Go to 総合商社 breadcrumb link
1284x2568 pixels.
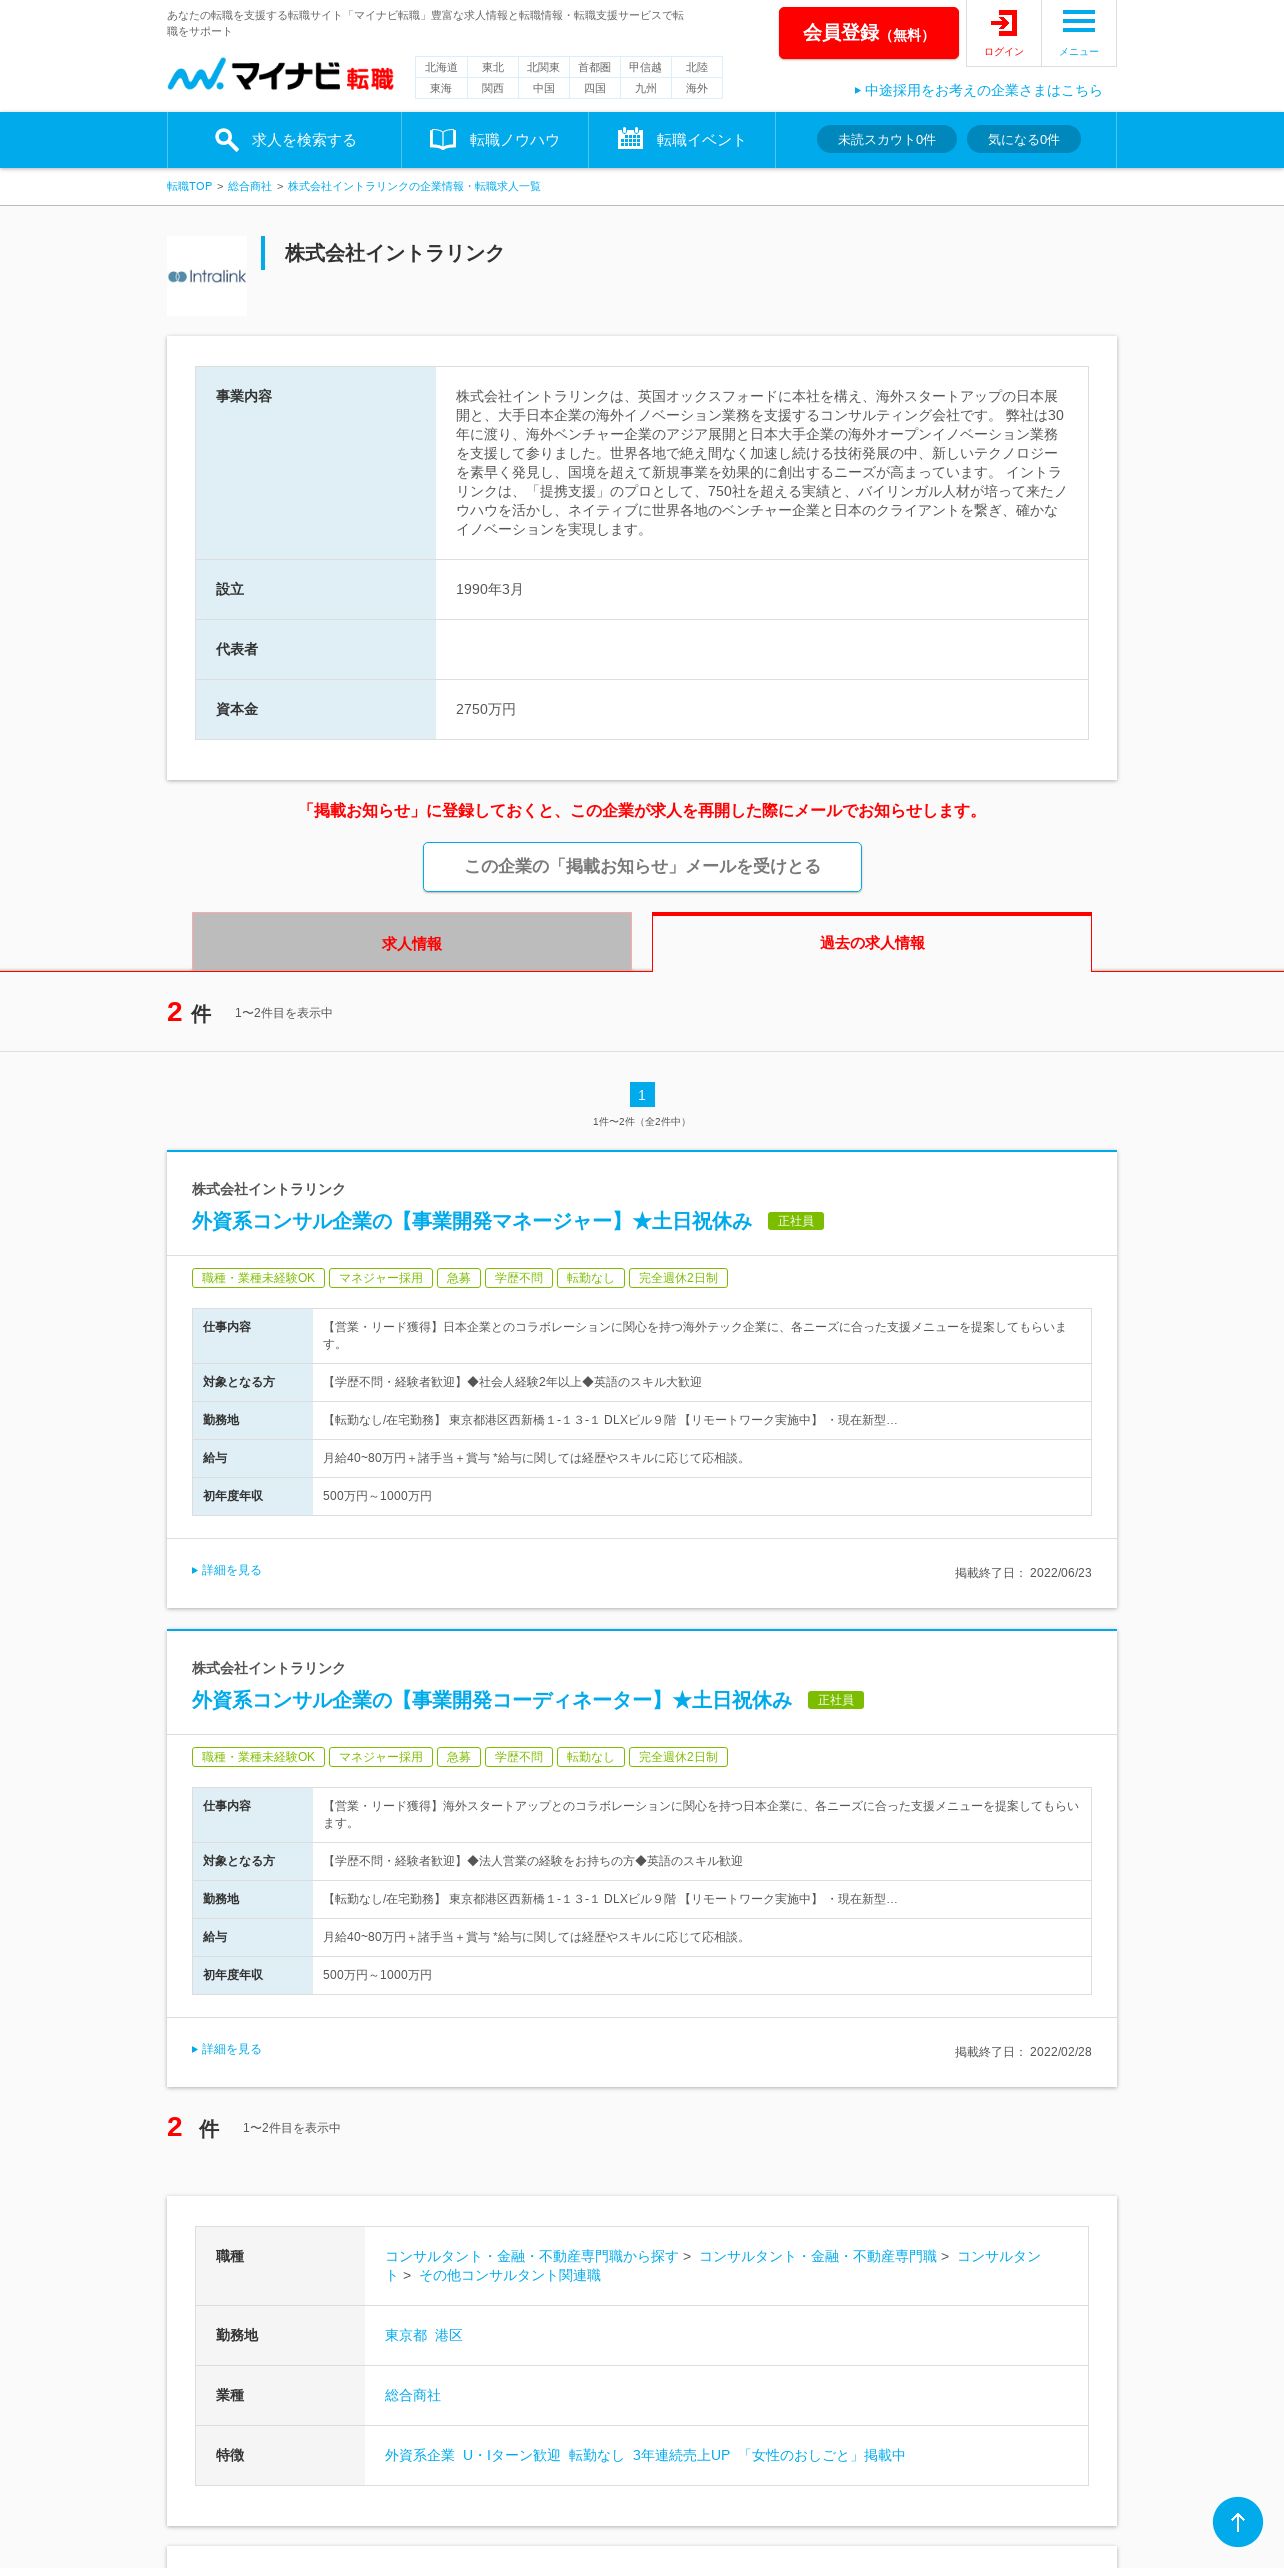coord(249,186)
